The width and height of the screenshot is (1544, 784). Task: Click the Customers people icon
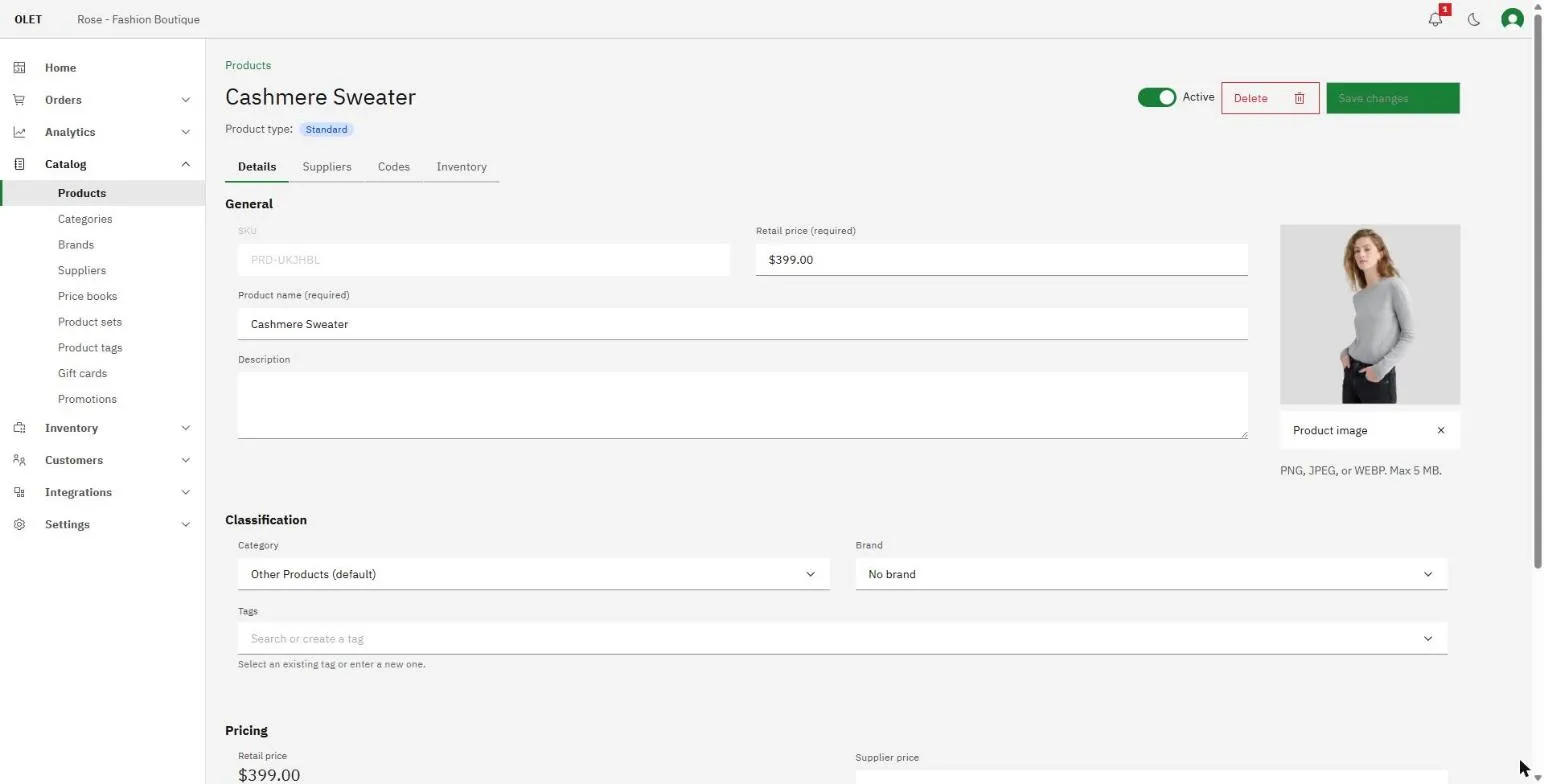(19, 460)
